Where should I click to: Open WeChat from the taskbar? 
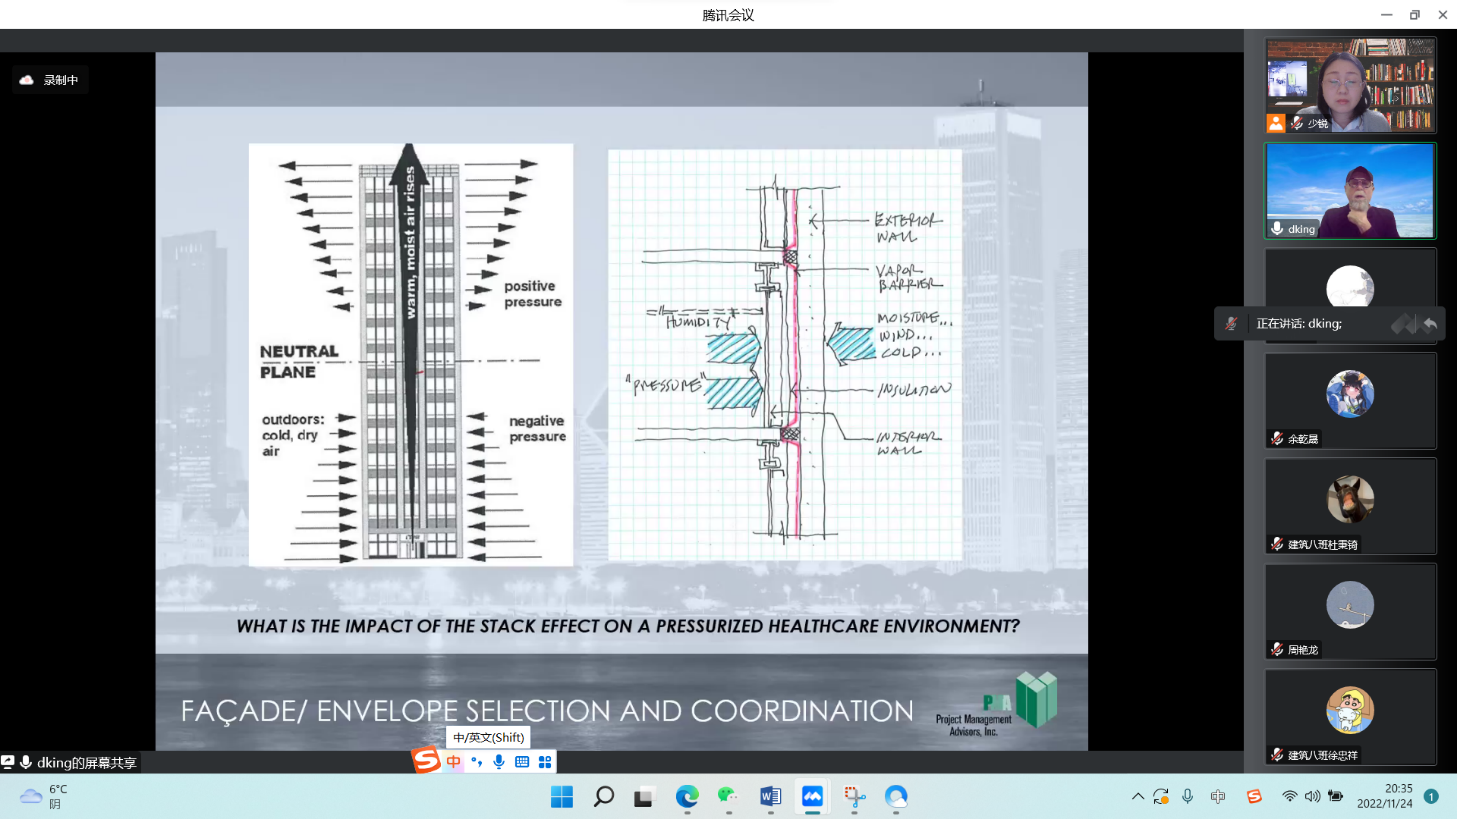click(x=728, y=796)
